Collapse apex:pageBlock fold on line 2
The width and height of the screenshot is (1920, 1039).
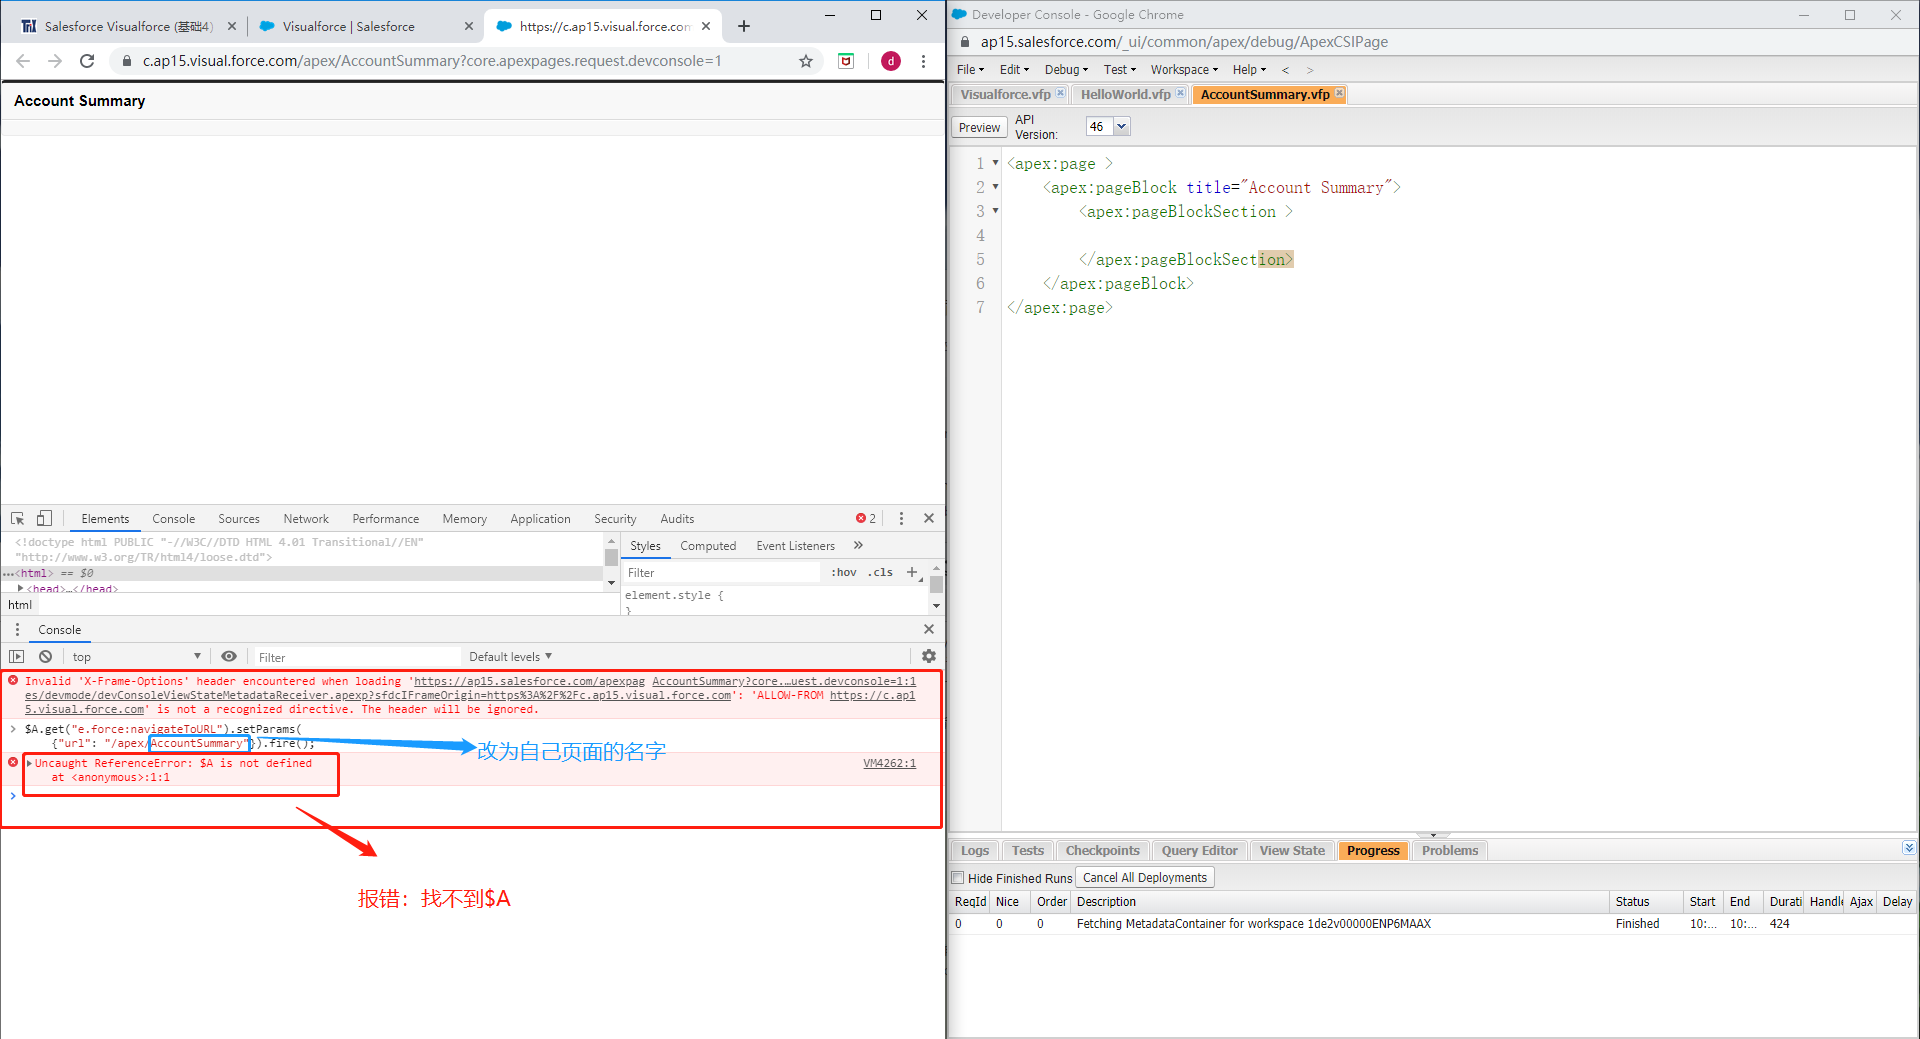click(x=995, y=187)
